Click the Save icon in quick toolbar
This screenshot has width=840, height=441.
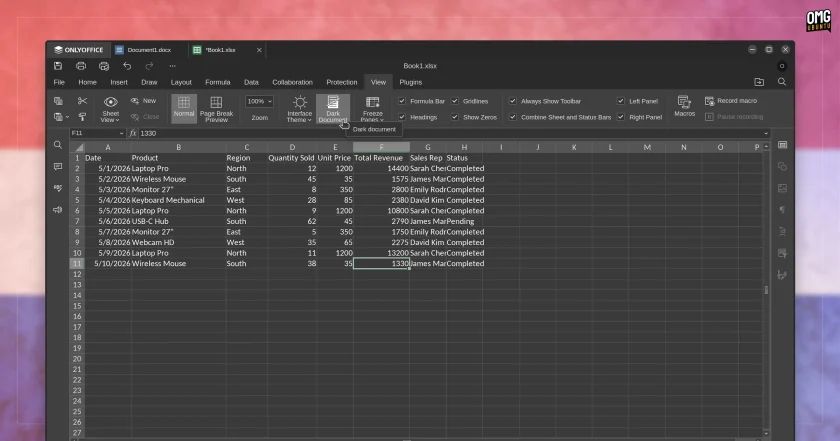point(58,66)
